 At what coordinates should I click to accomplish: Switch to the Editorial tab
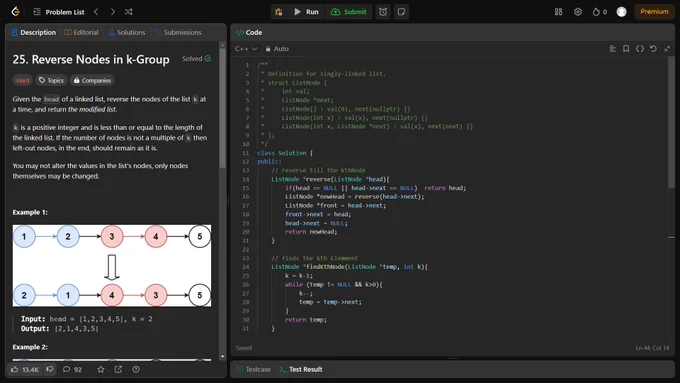pyautogui.click(x=81, y=33)
